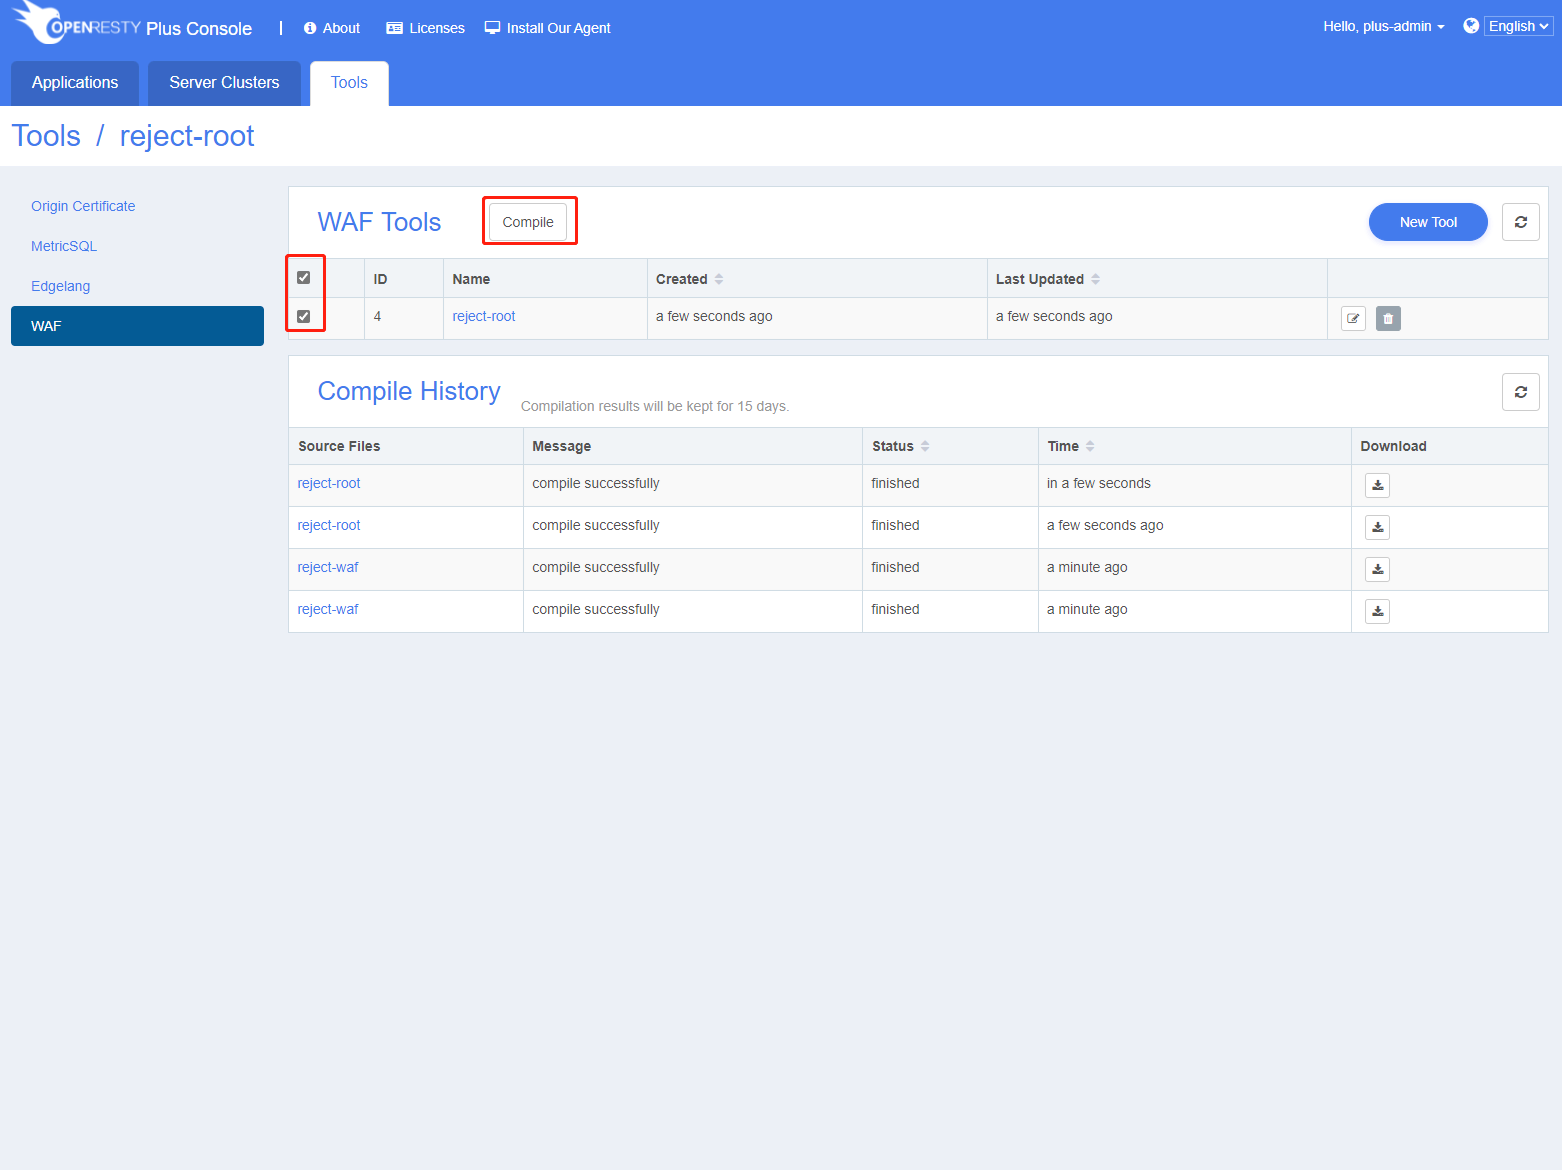Click the Tools breadcrumb link
This screenshot has height=1170, width=1562.
click(46, 136)
